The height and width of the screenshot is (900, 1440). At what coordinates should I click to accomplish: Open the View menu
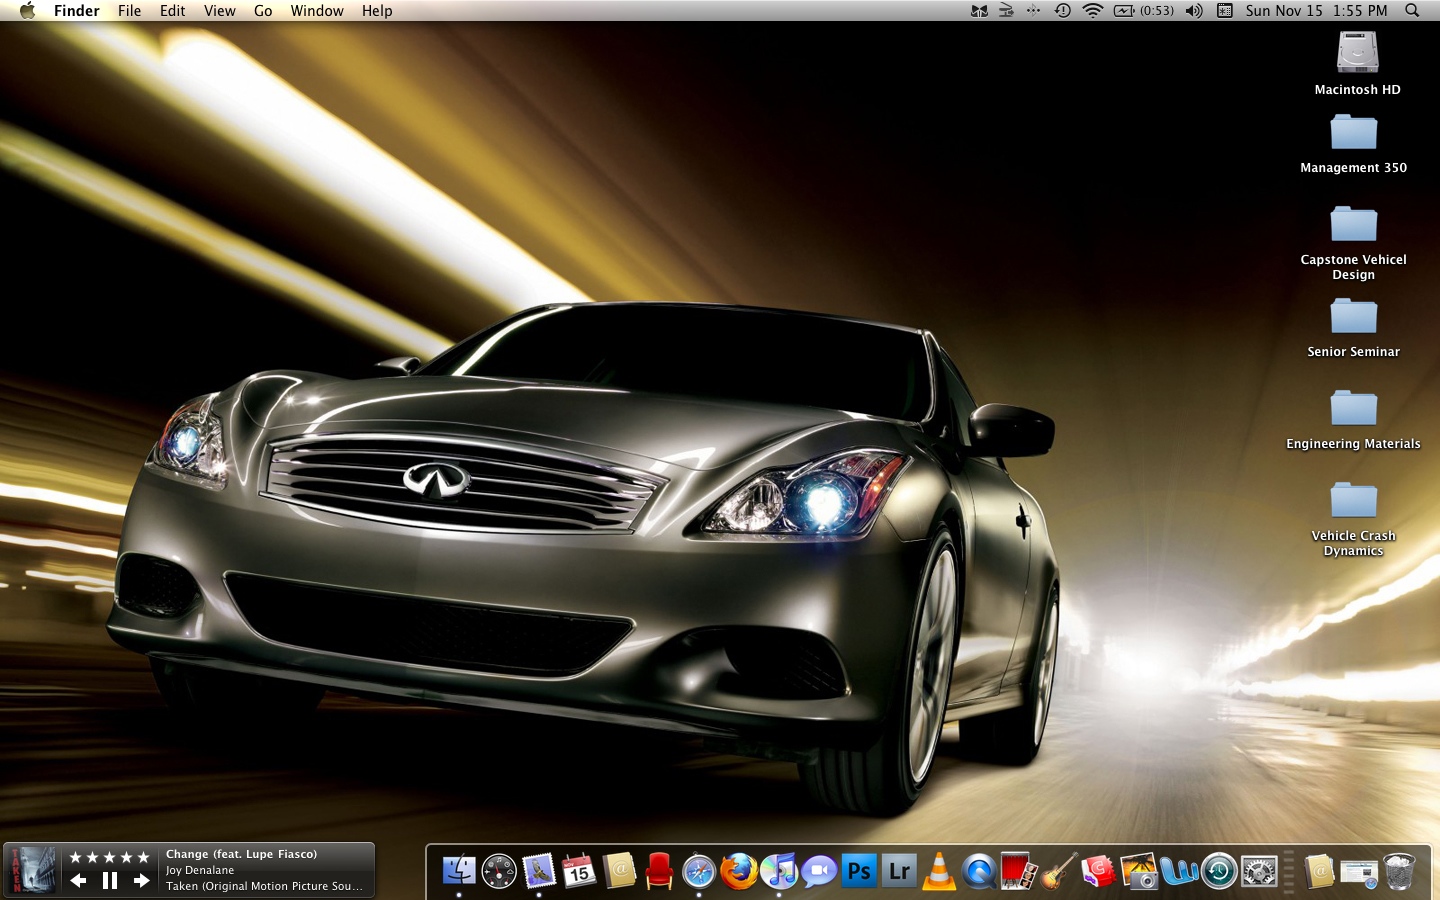click(220, 10)
